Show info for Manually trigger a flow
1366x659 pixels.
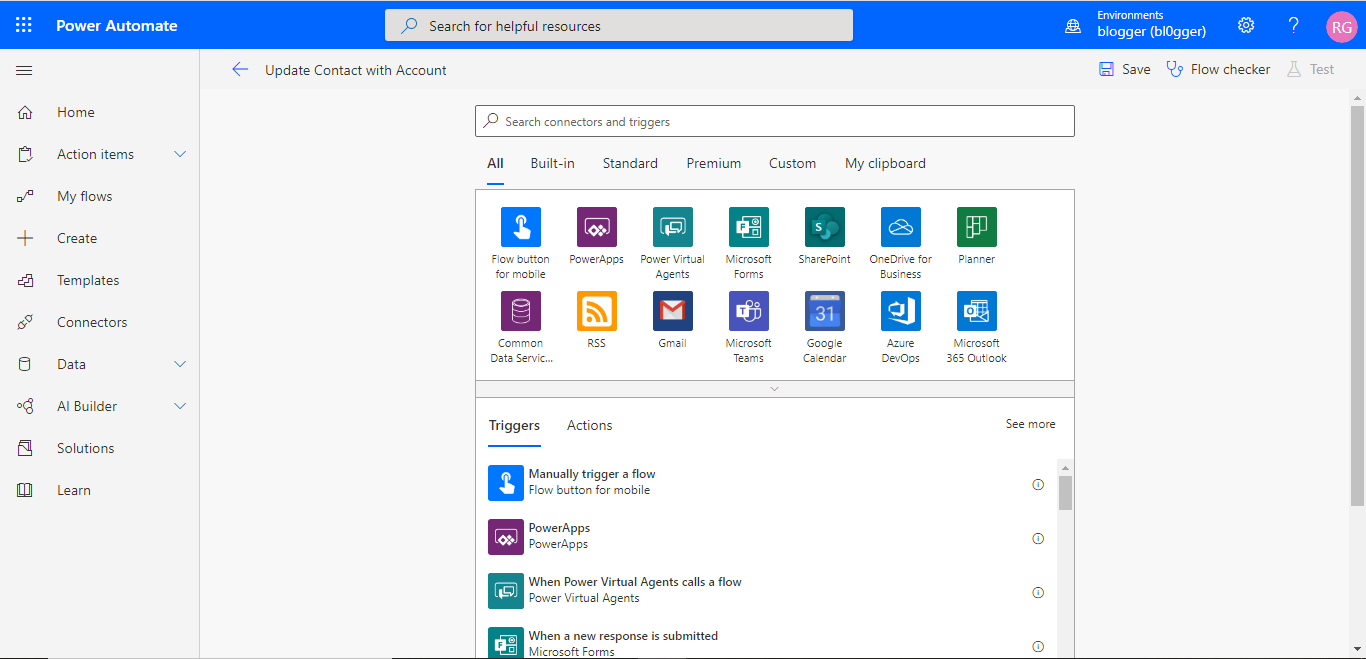click(x=1037, y=484)
